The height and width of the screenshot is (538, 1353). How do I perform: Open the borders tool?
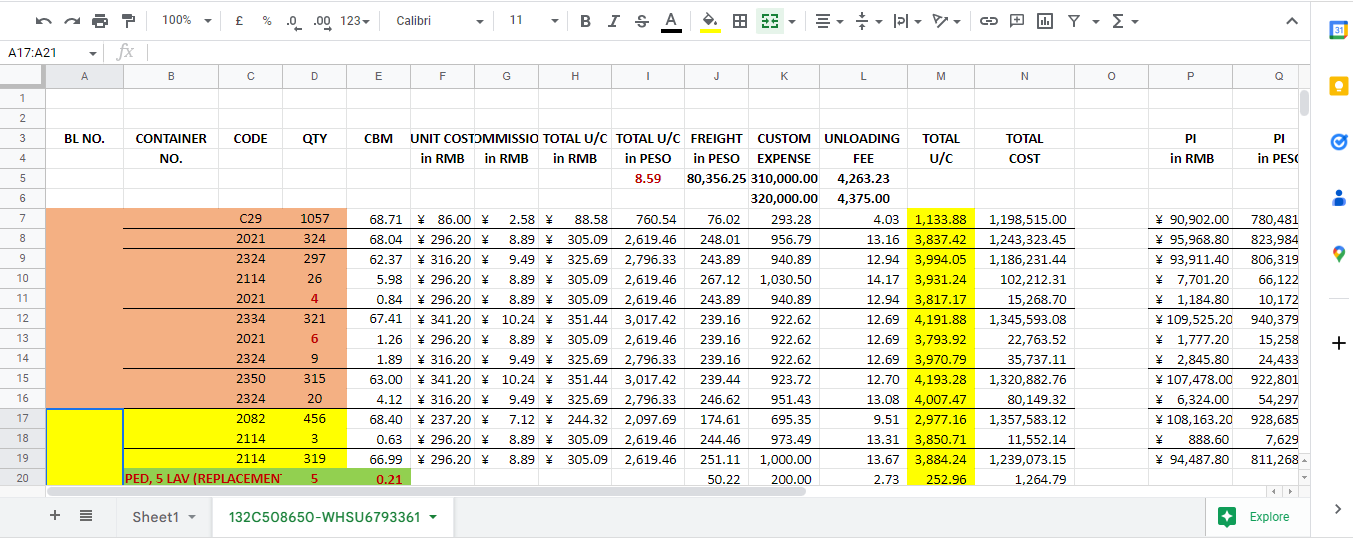tap(740, 21)
